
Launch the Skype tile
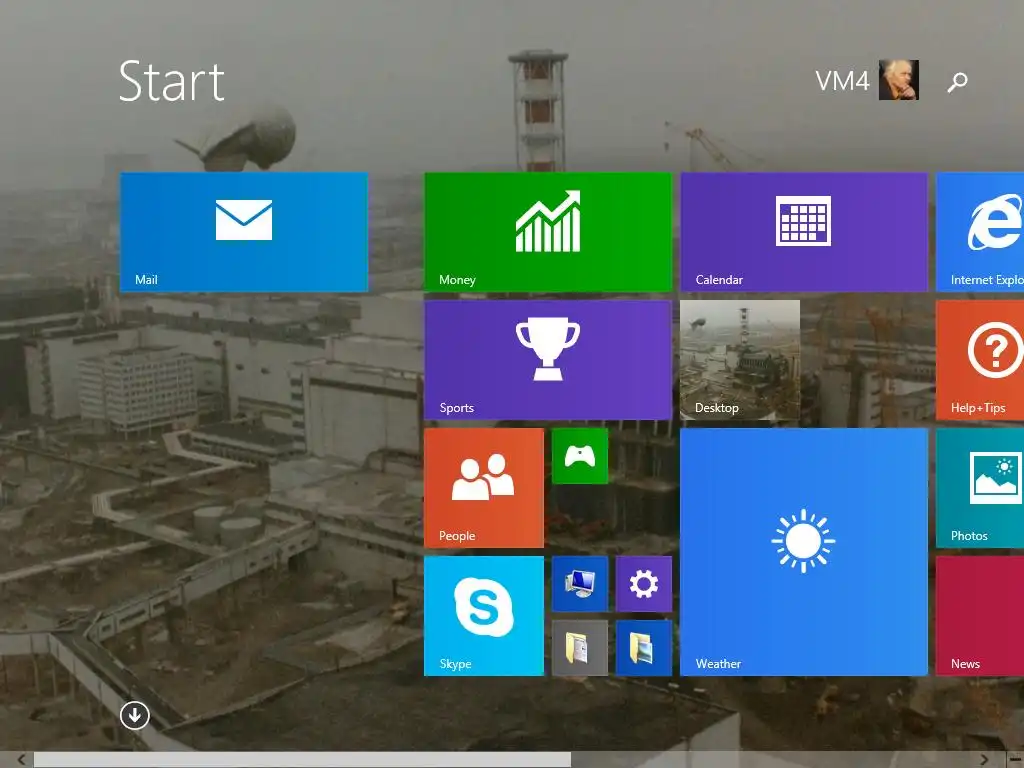[484, 616]
